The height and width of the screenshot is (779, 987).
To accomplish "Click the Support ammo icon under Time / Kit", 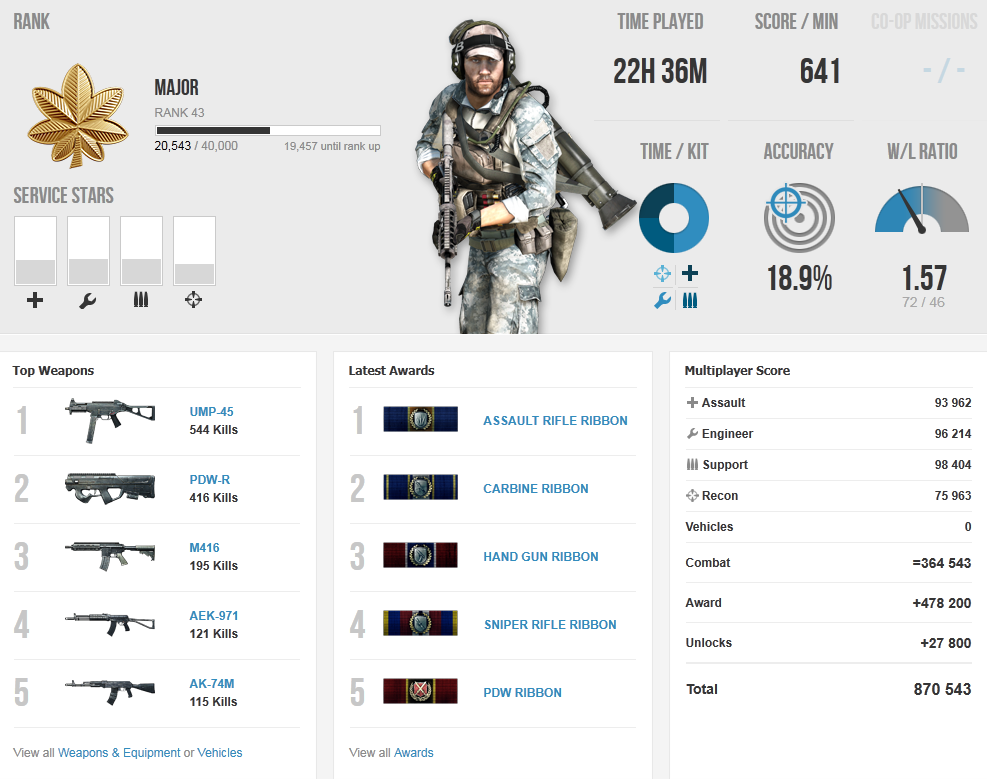I will (x=690, y=300).
